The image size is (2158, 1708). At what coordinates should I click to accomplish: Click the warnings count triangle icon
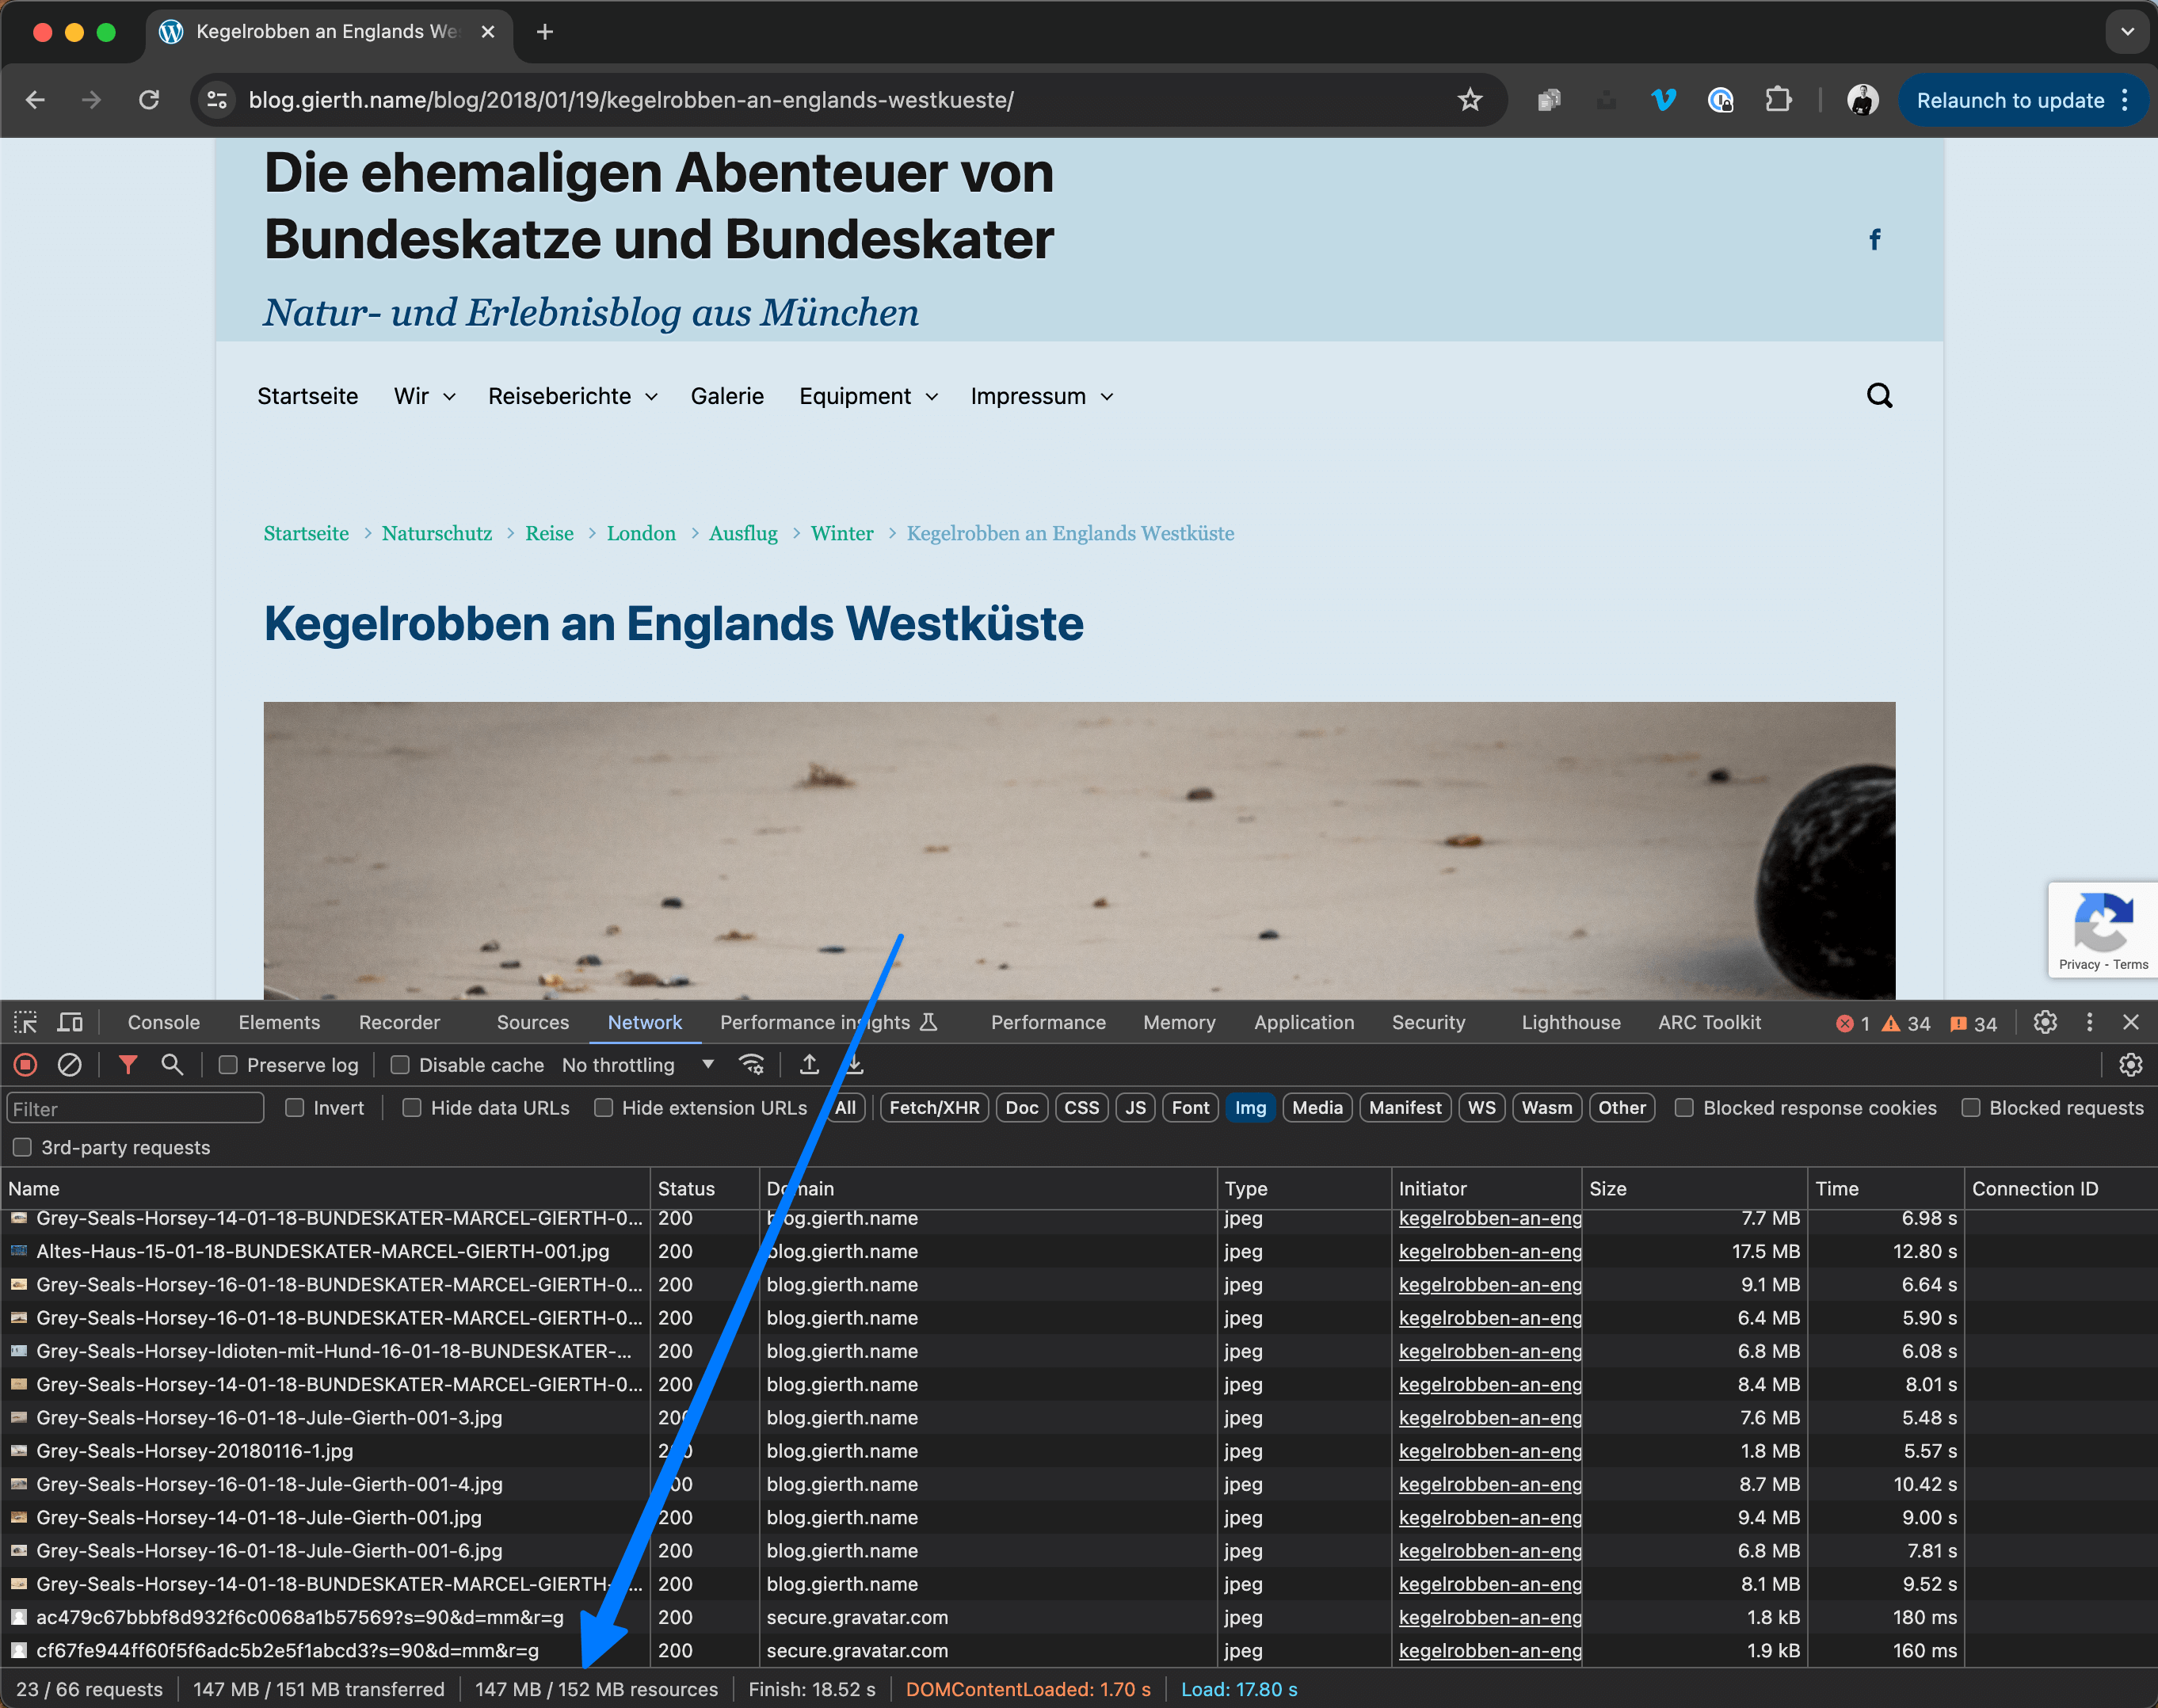click(x=1891, y=1024)
